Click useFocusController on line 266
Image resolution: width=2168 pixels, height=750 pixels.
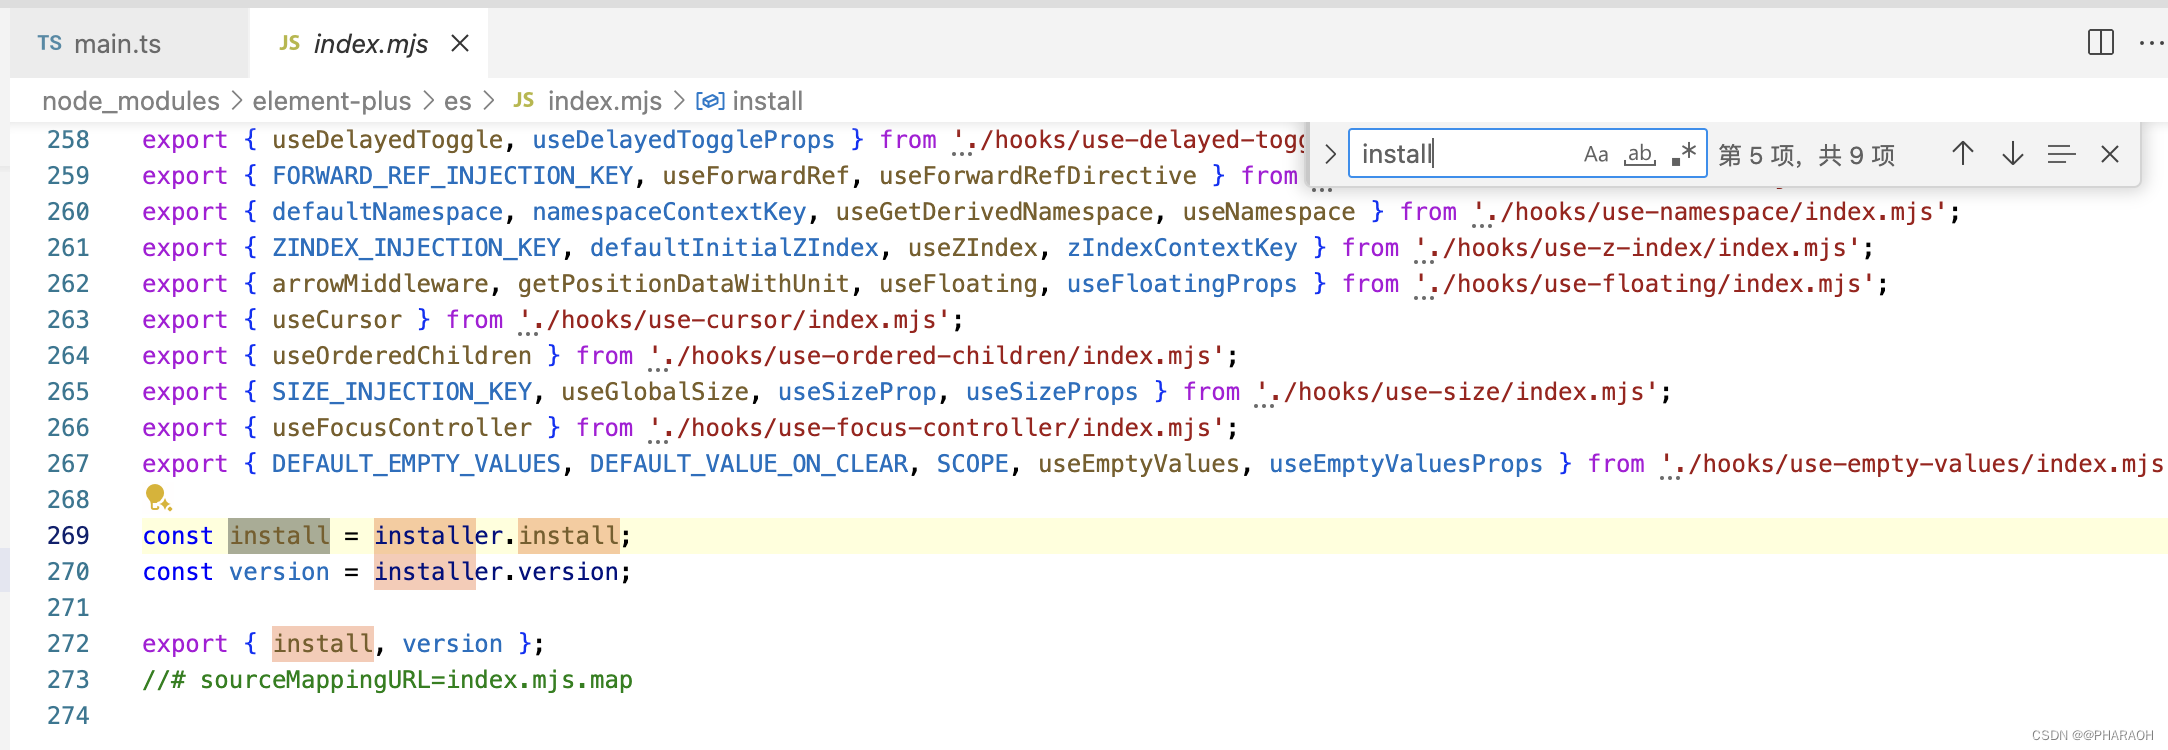point(402,428)
